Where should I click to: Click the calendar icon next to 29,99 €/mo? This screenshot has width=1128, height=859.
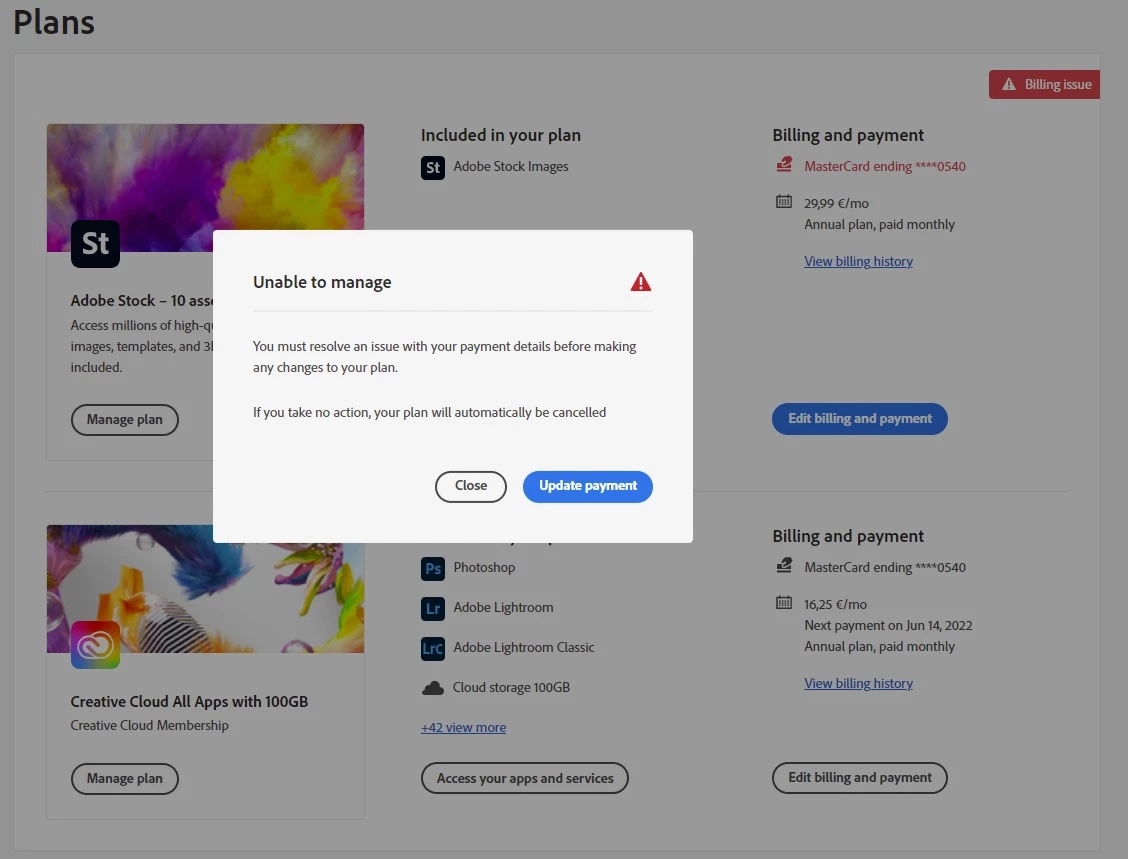click(x=784, y=201)
